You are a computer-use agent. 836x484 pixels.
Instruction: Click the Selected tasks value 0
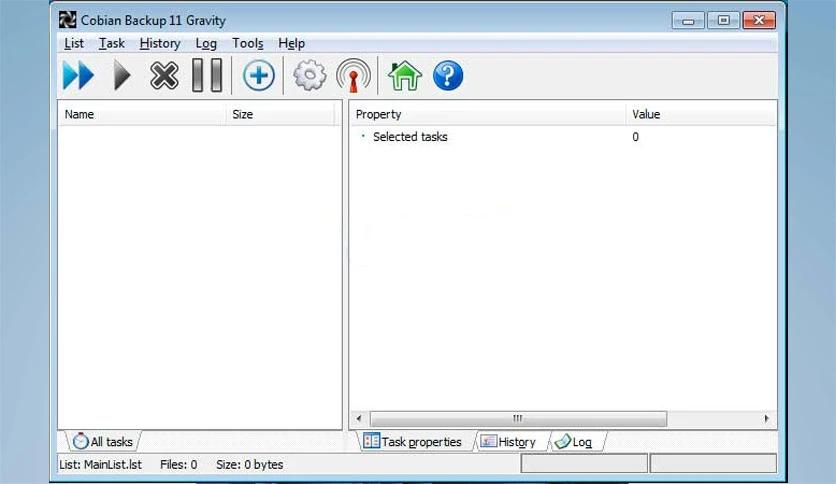635,136
